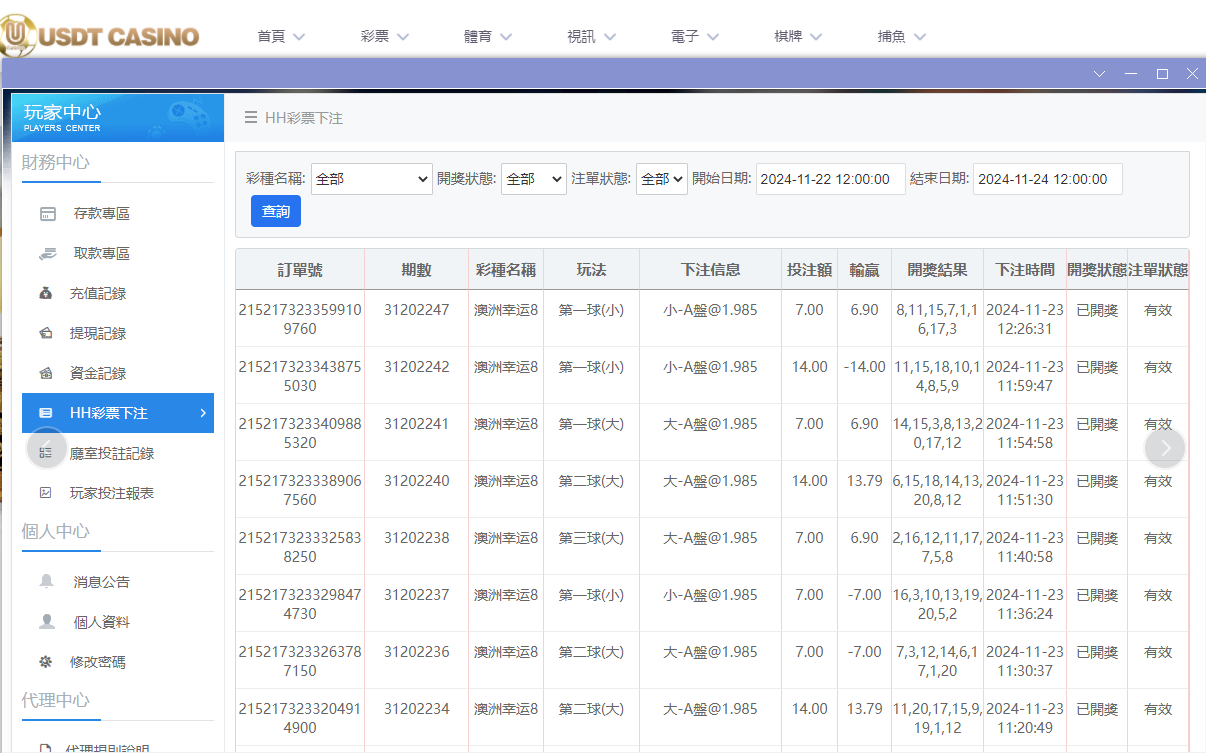The image size is (1206, 753).
Task: Click the 提現記錄 withdrawal record icon
Action: pos(47,333)
